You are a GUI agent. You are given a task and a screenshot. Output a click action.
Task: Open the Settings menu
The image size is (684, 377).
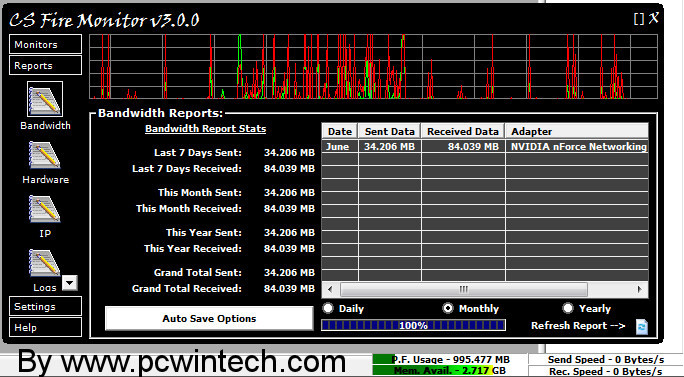pos(45,306)
